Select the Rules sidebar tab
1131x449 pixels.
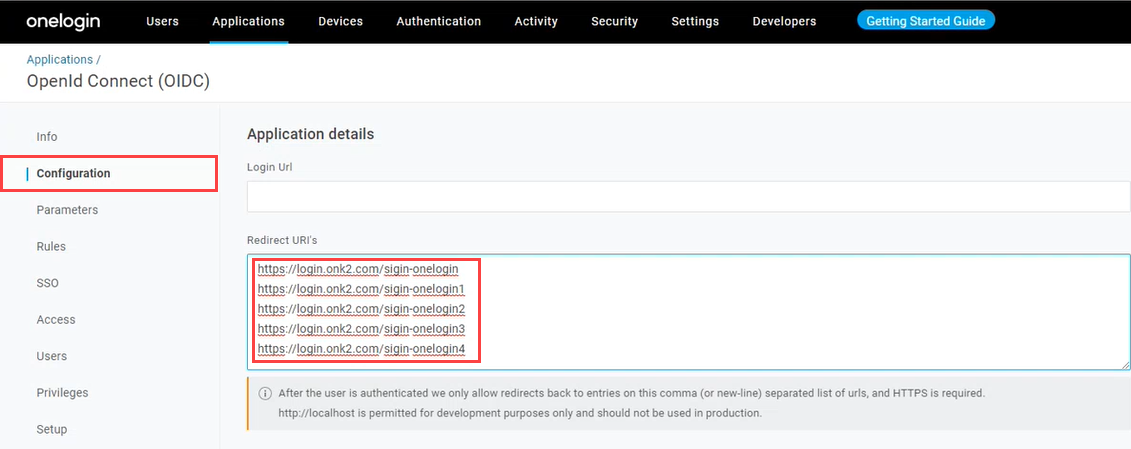[x=51, y=246]
